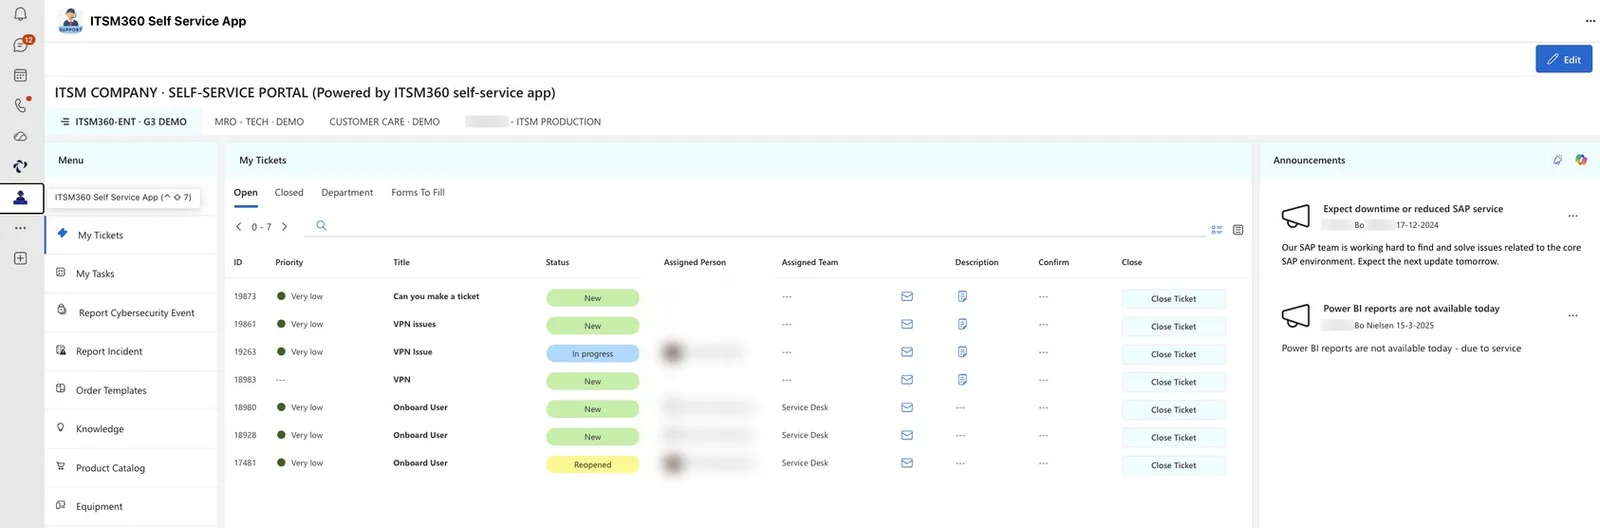1600x528 pixels.
Task: Open the Activity bell icon
Action: coord(20,14)
